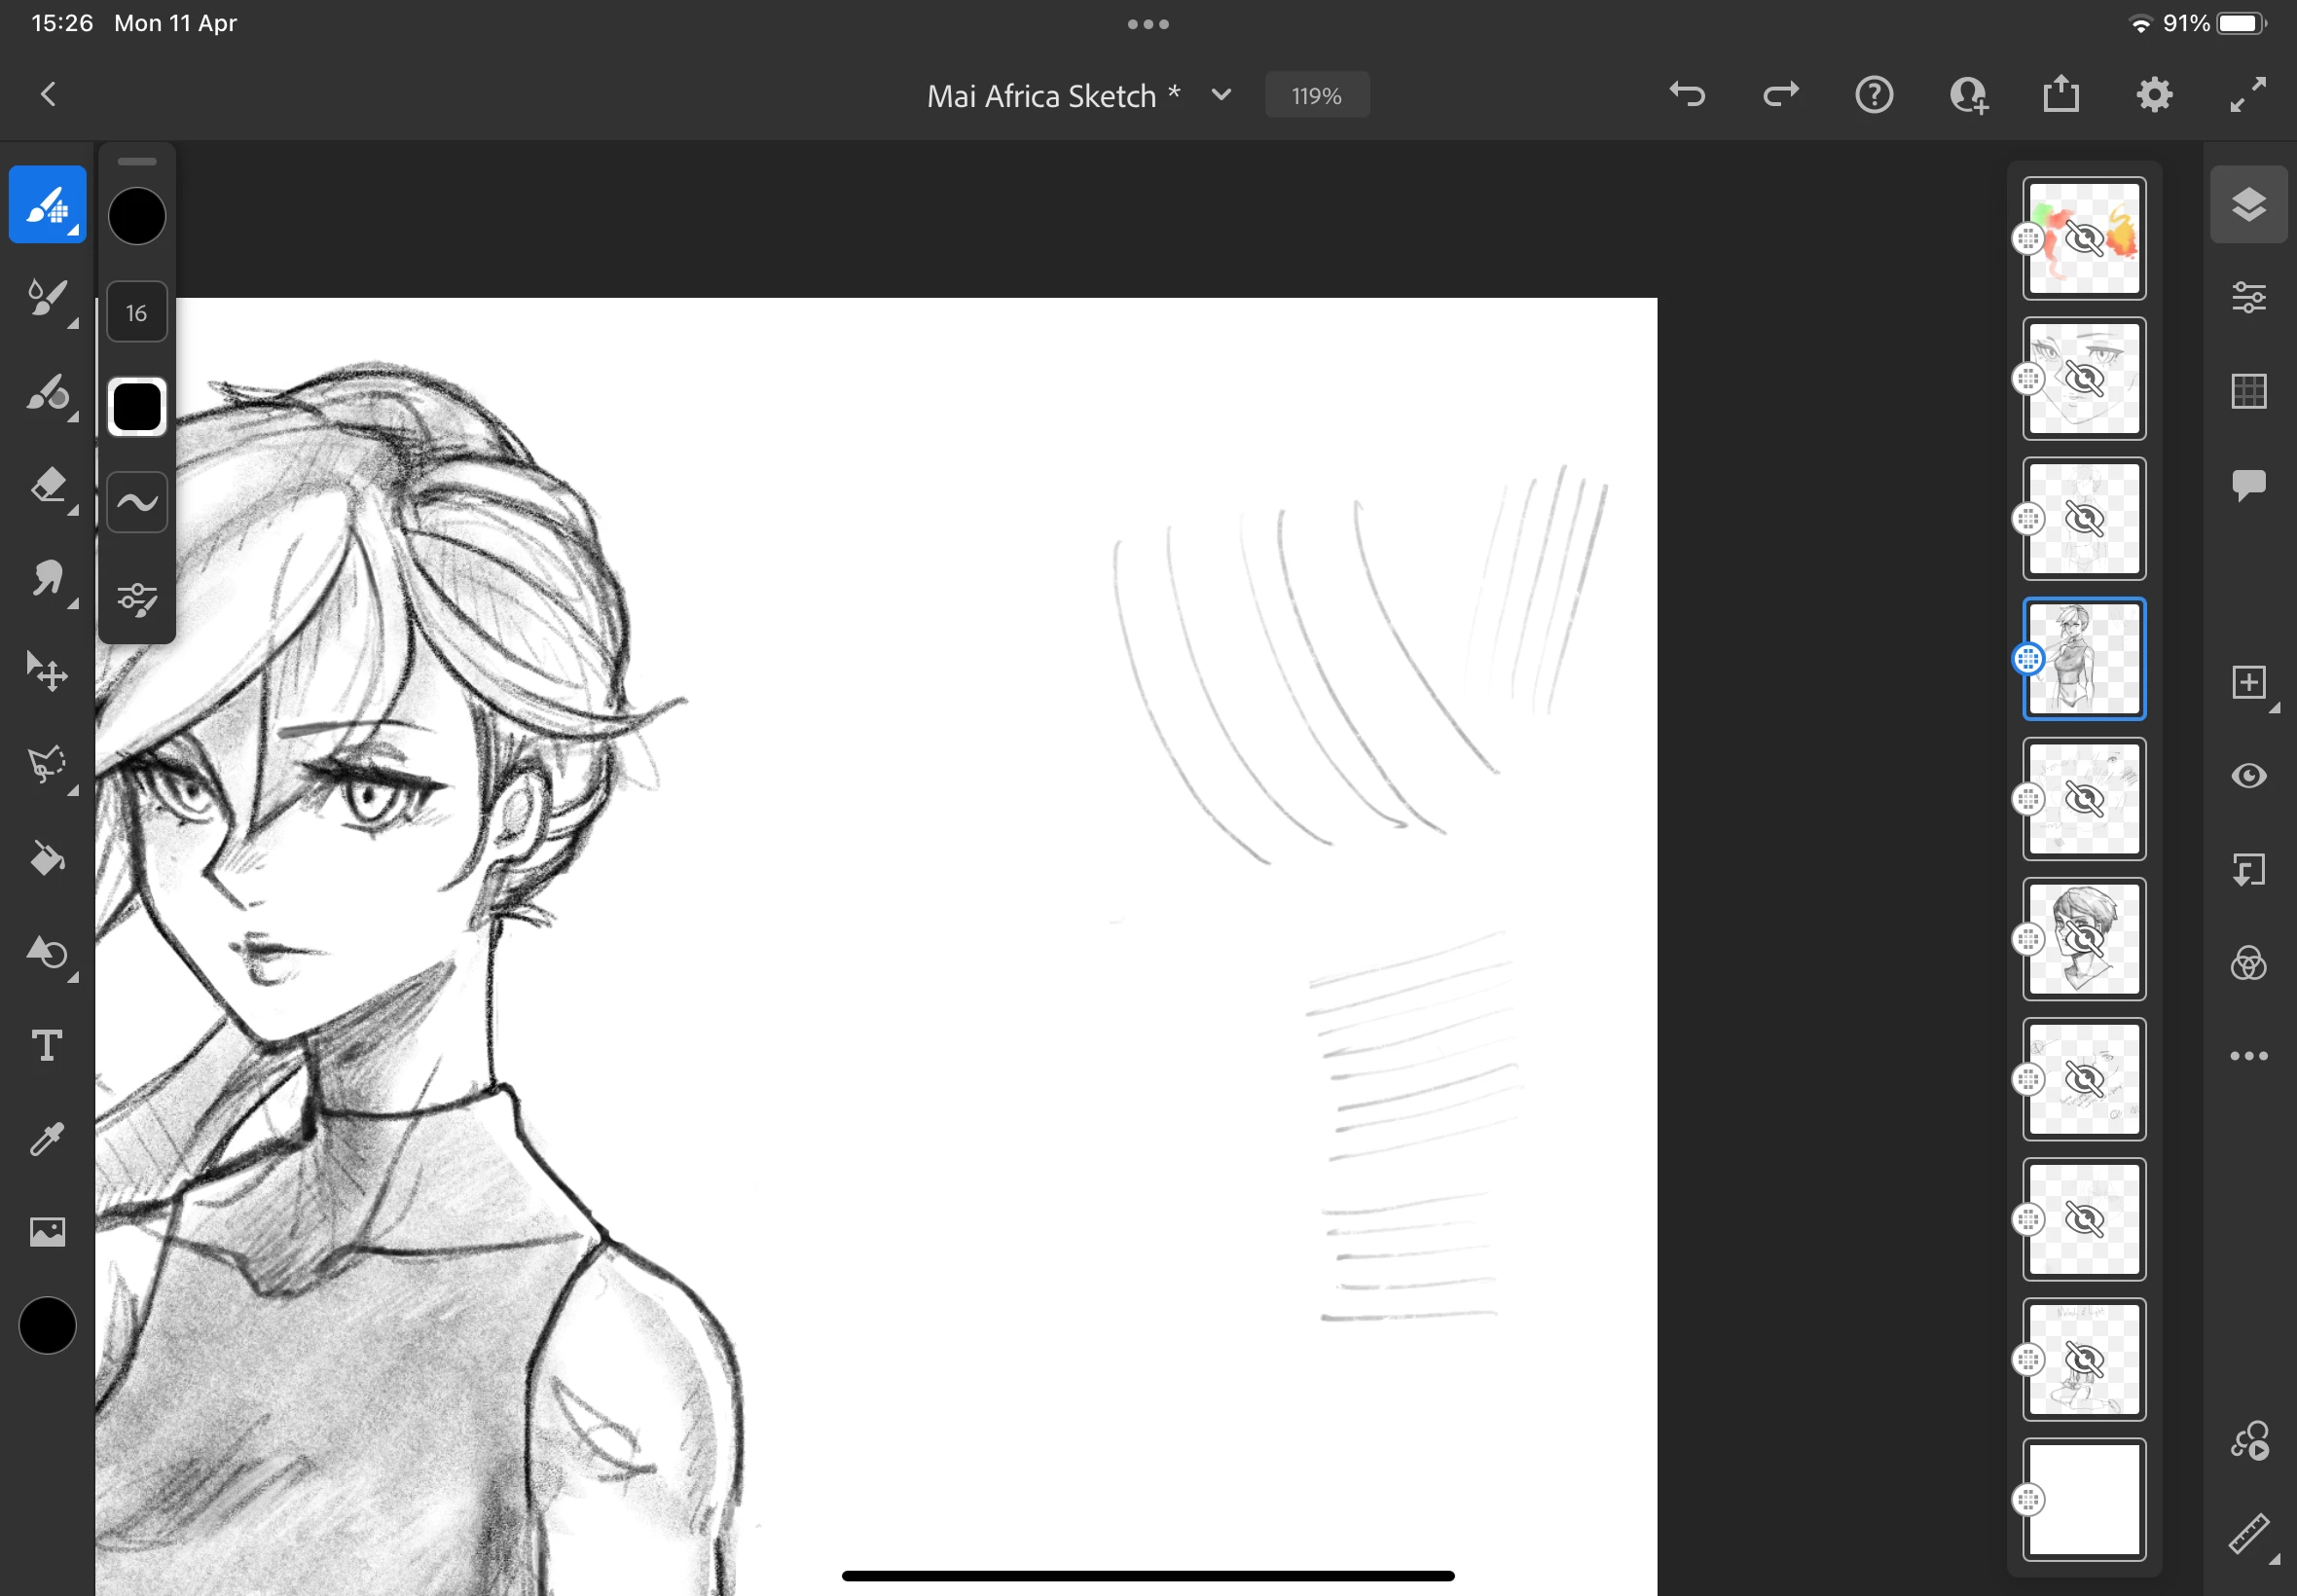Select the Fill bucket tool

[x=47, y=859]
